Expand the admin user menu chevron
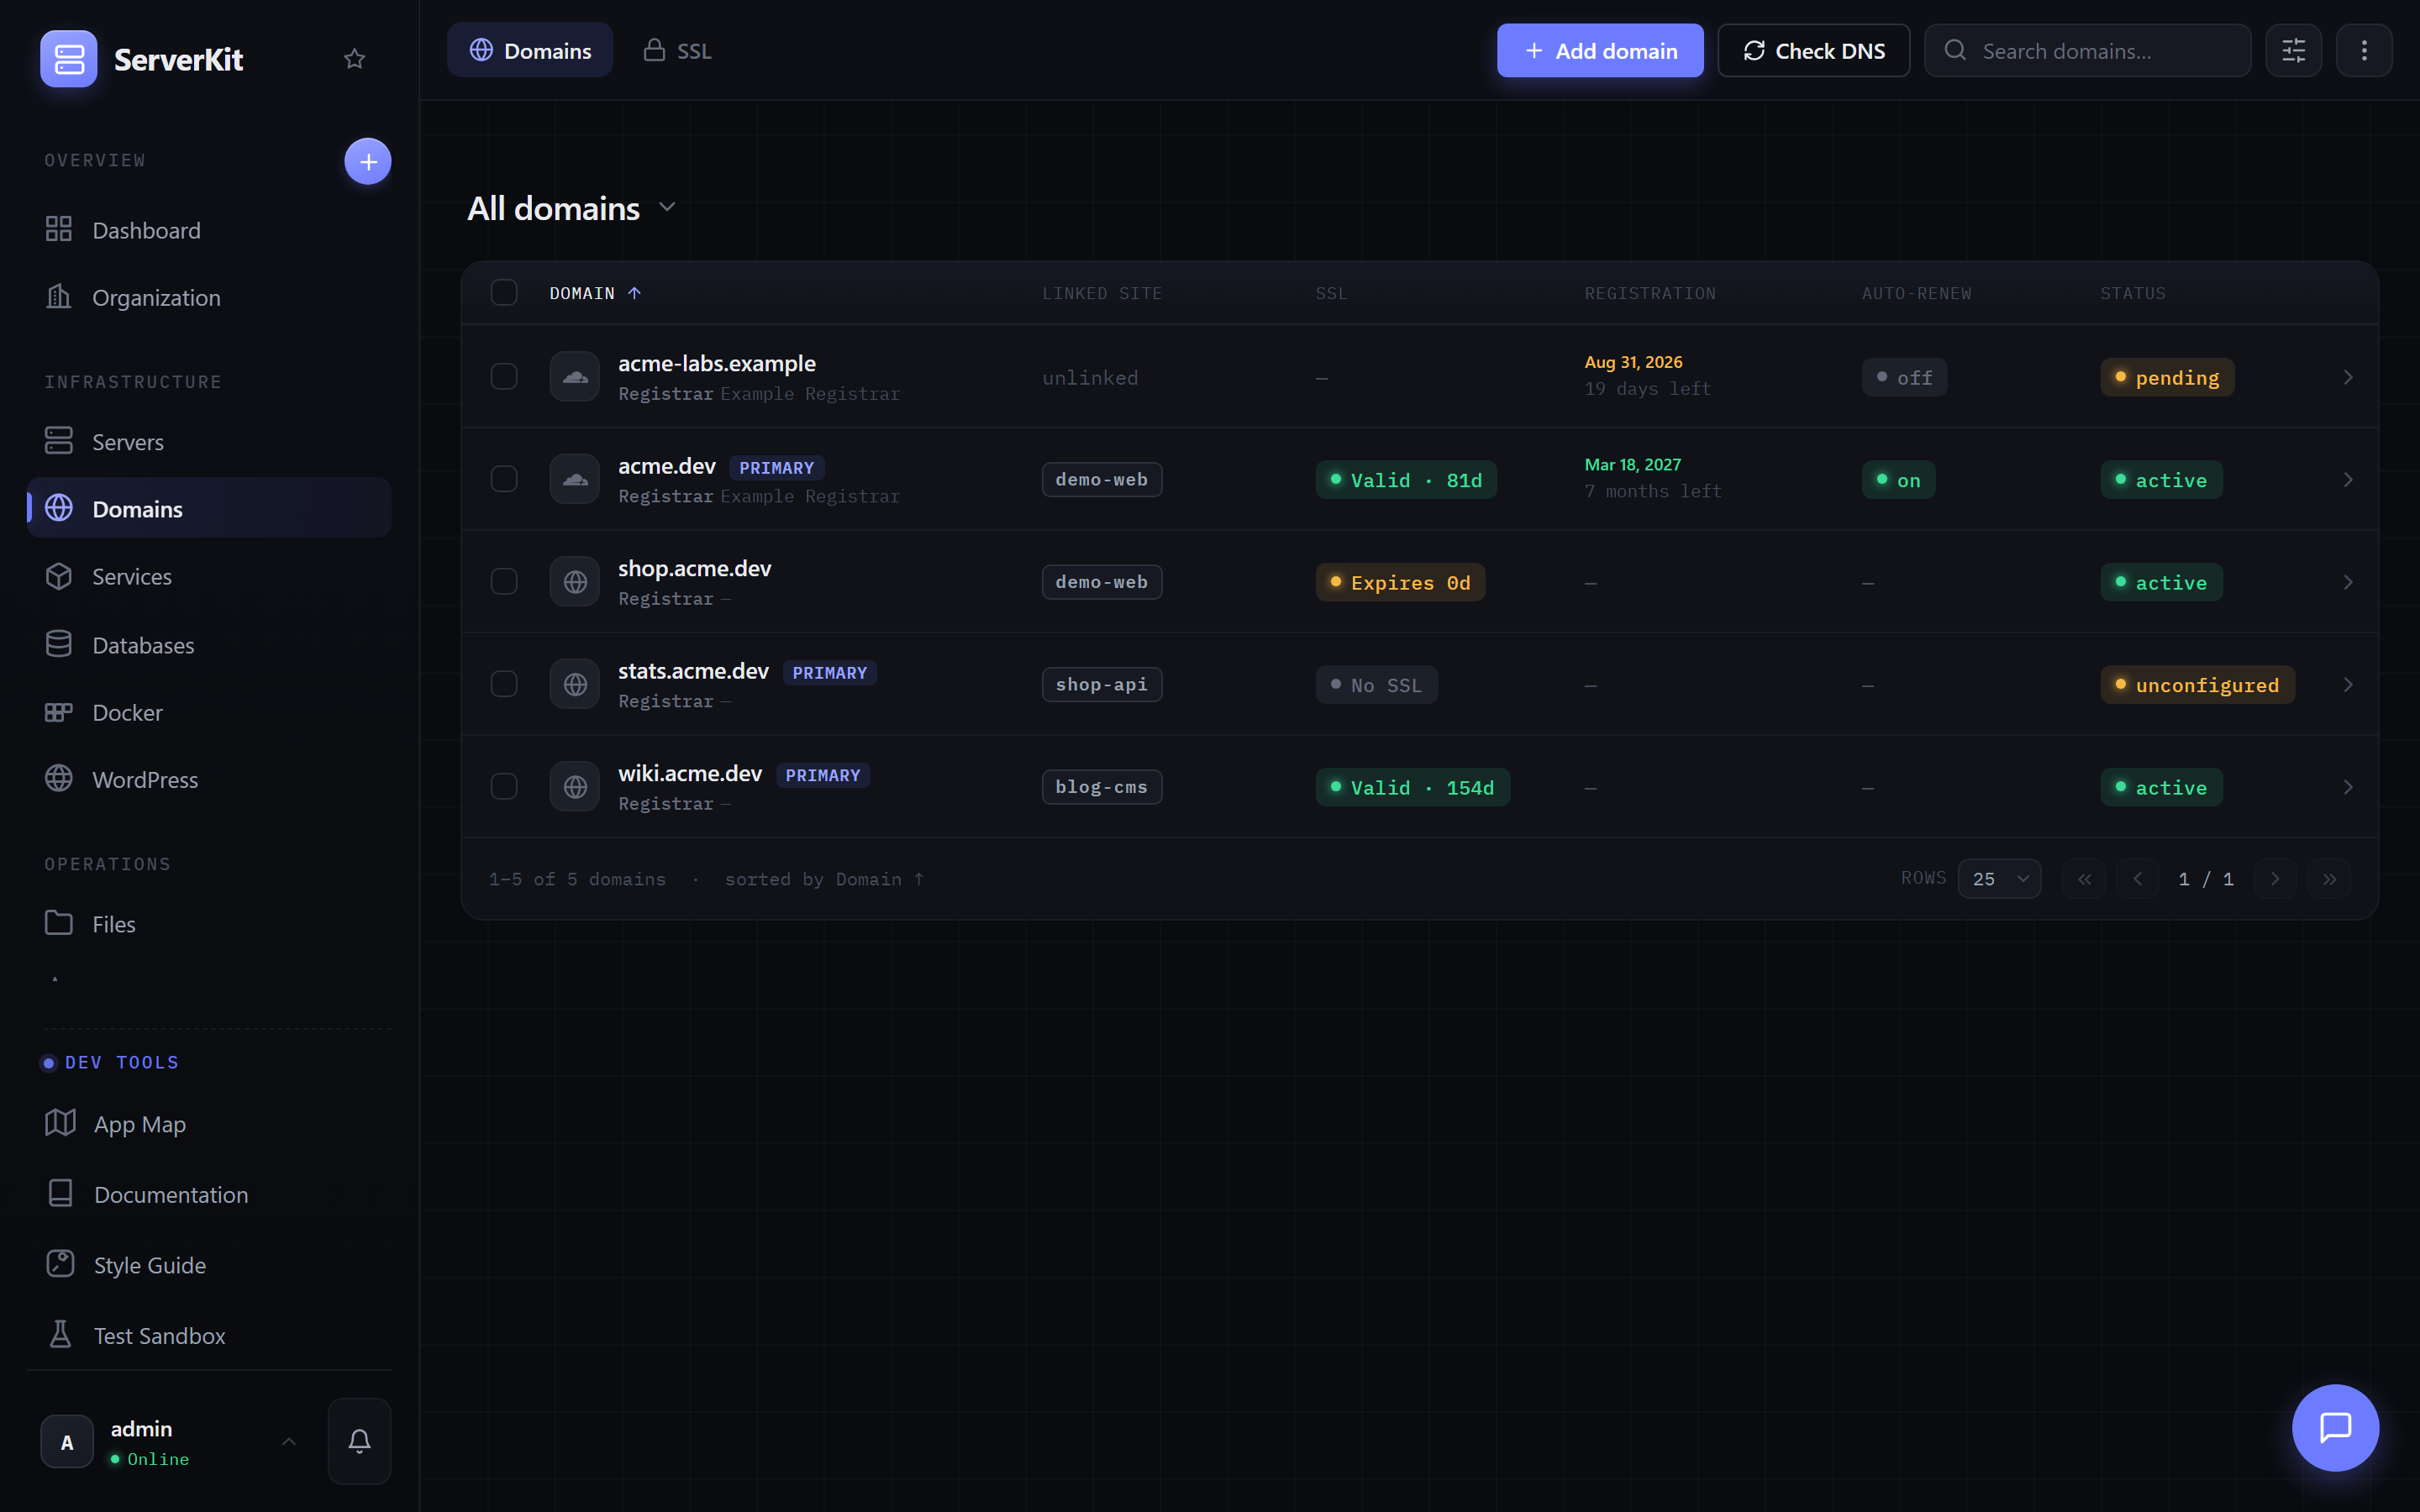 click(x=289, y=1442)
